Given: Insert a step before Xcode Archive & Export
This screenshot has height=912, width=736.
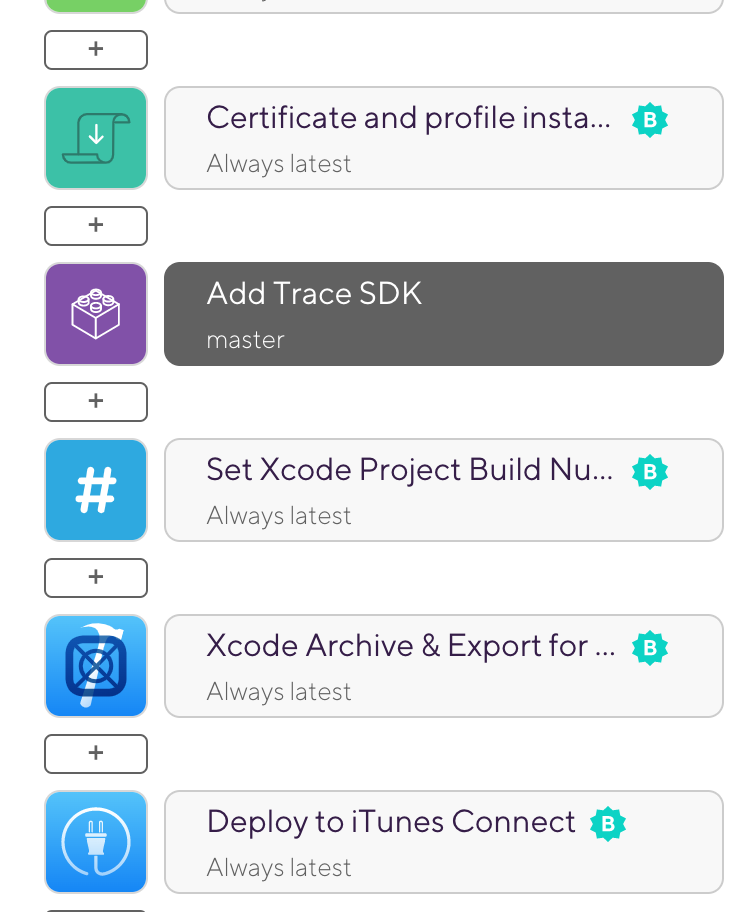Looking at the screenshot, I should pyautogui.click(x=96, y=578).
